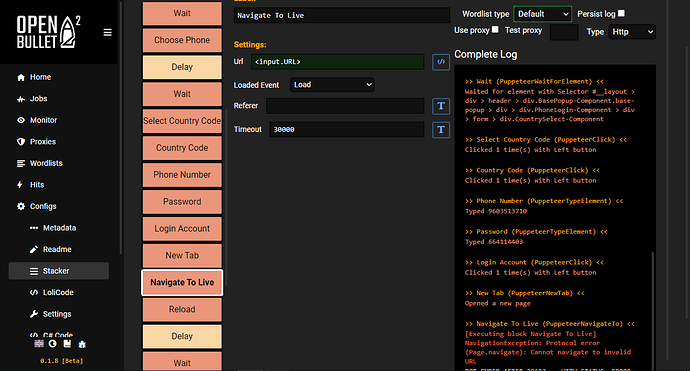Select the Login Account block
Viewport: 690px width, 371px height.
182,228
